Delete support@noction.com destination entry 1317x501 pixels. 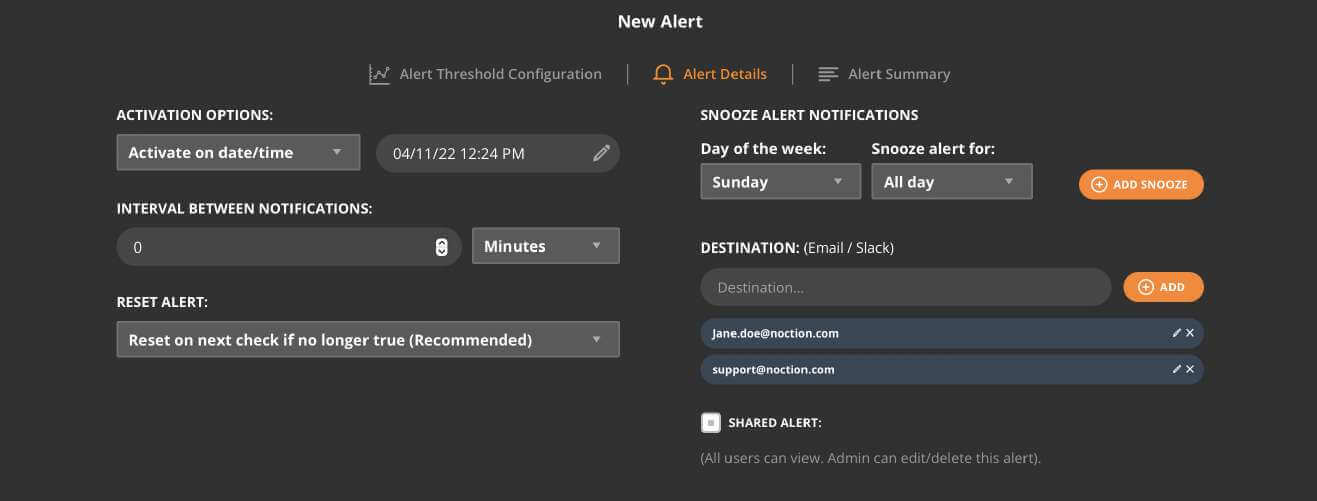tap(1190, 369)
